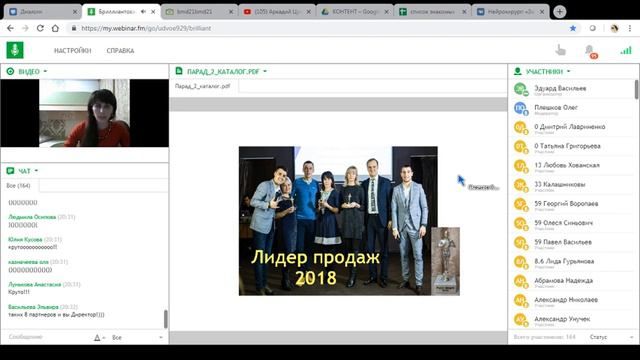Image resolution: width=640 pixels, height=360 pixels.
Task: Click the presenter video thumbnail
Action: pos(84,113)
